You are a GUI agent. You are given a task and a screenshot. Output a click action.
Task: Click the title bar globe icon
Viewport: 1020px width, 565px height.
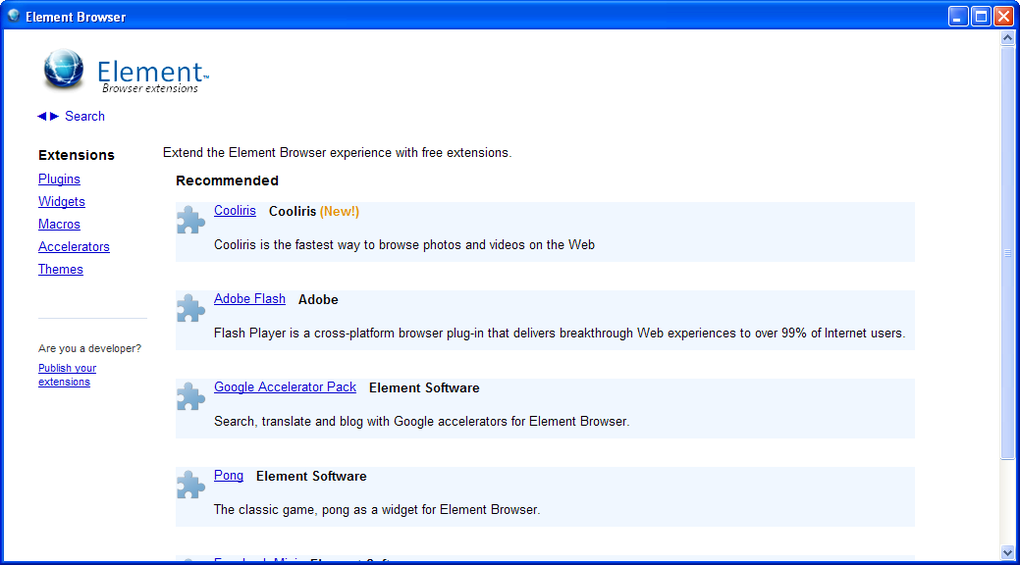pos(13,16)
